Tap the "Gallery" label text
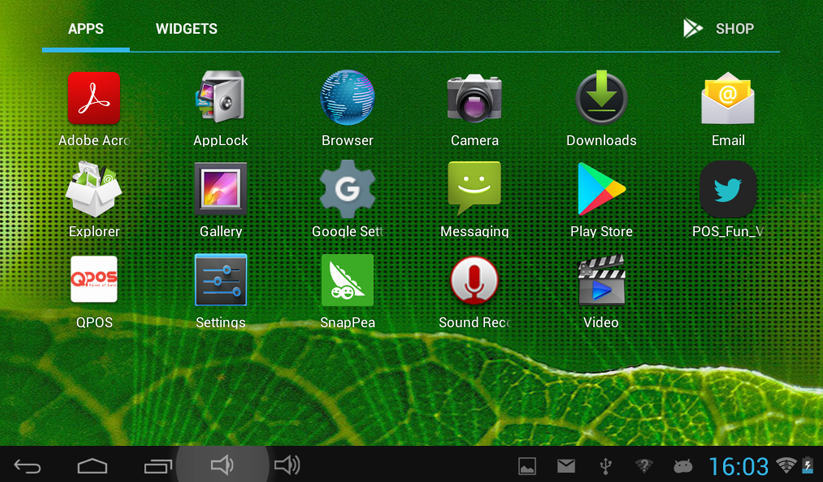The image size is (823, 482). coord(220,232)
